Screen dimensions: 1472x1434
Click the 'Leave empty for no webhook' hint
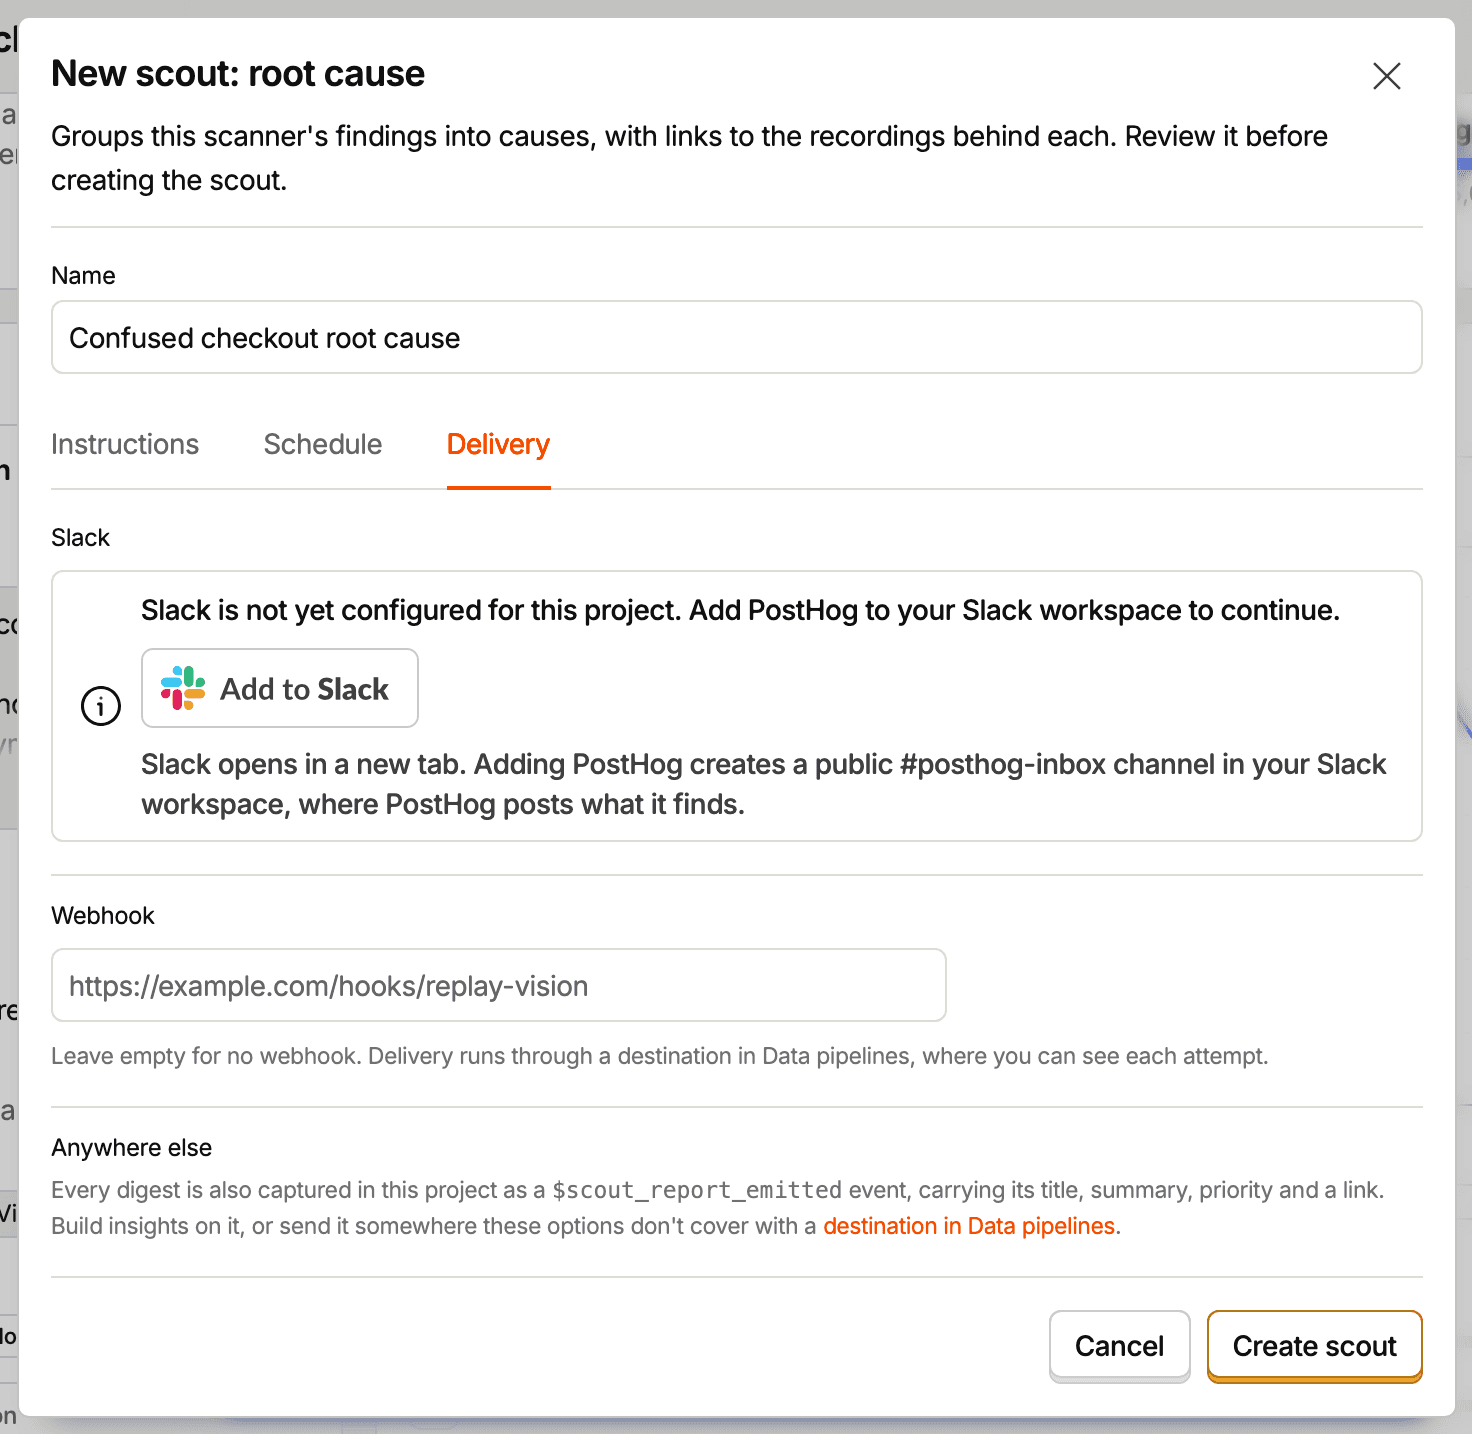(660, 1056)
